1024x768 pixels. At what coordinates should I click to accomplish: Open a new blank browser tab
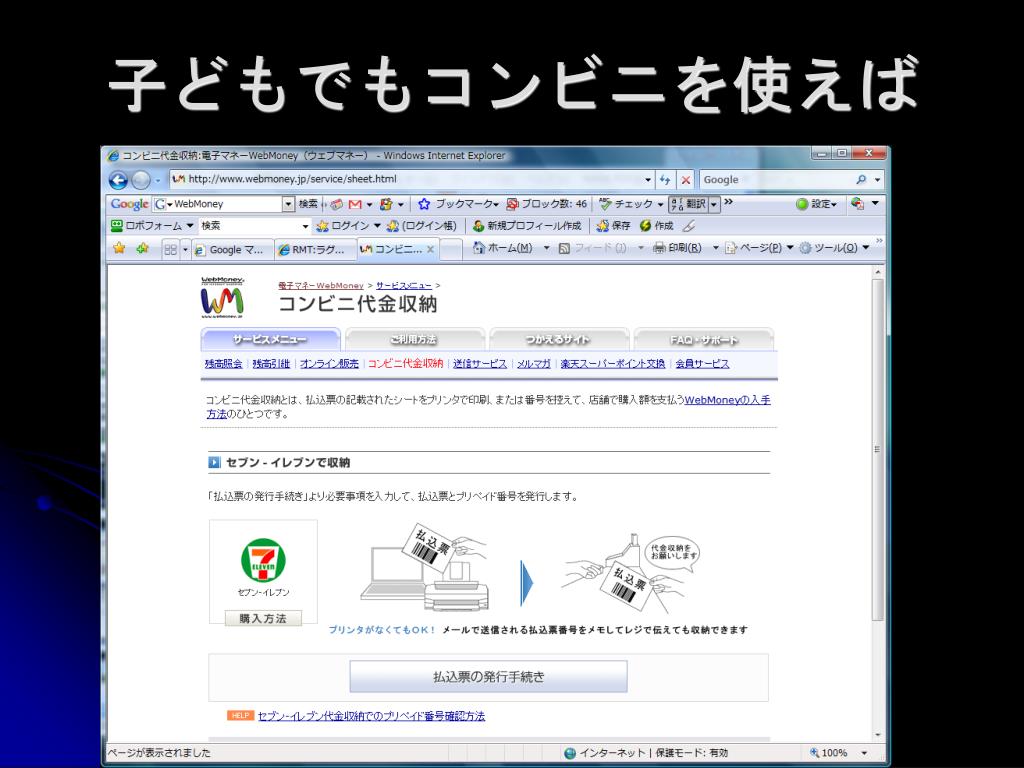pos(451,249)
